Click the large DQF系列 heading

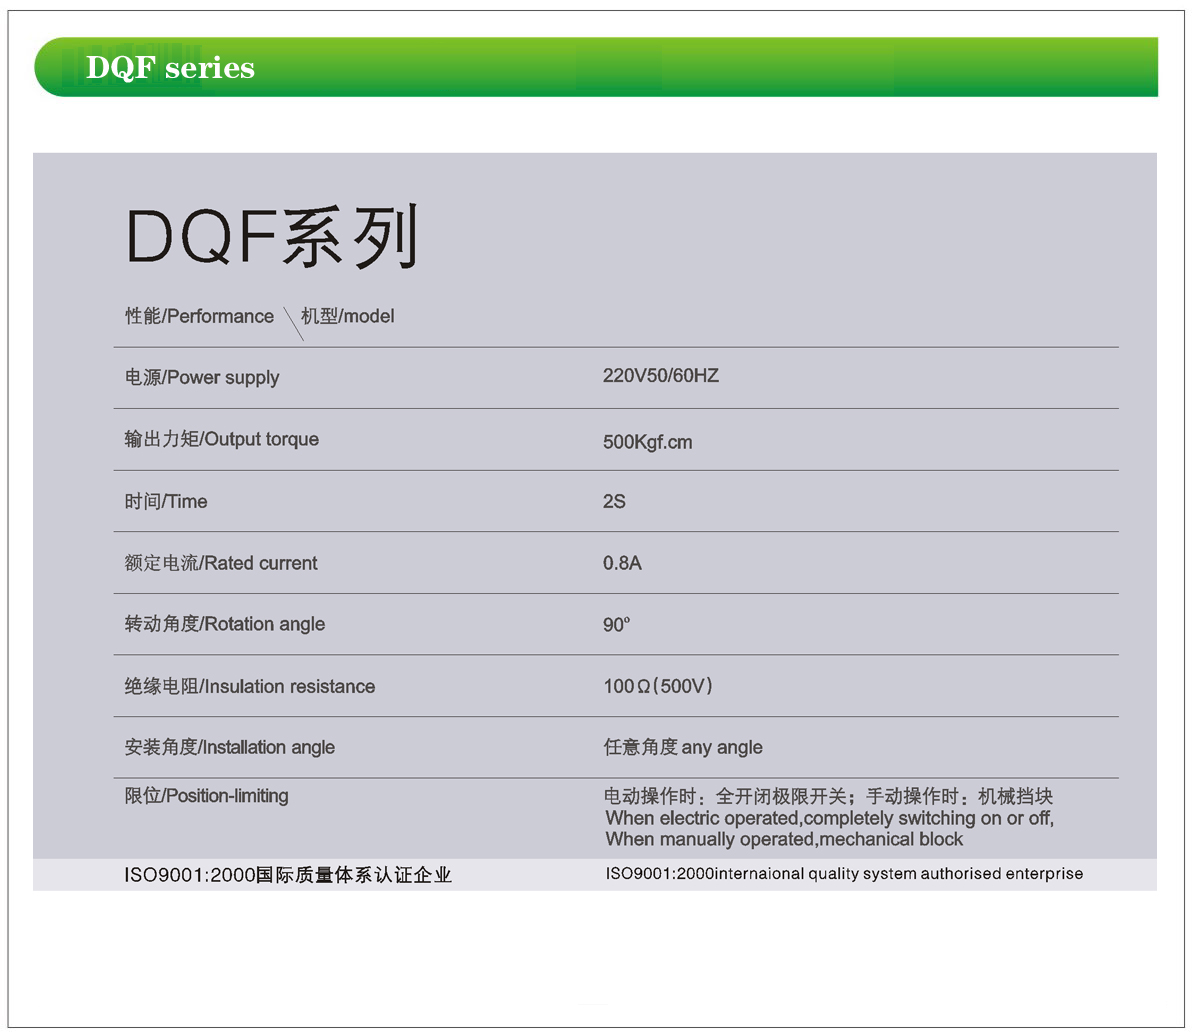[271, 238]
